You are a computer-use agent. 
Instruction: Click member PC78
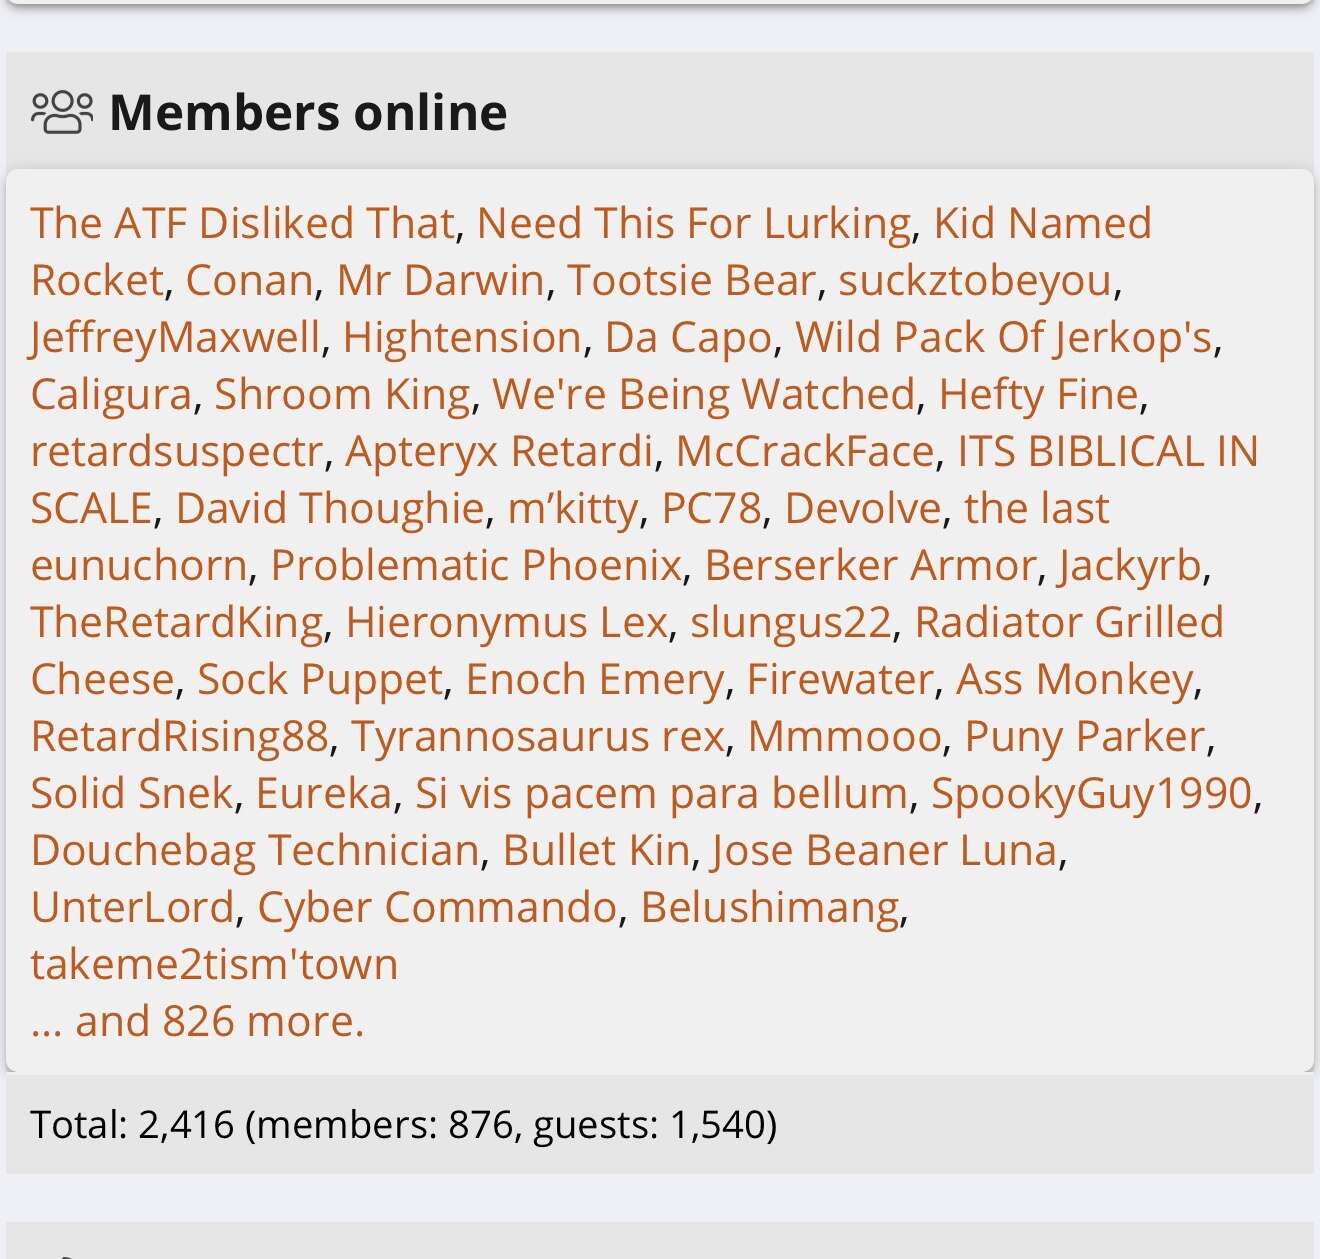point(711,508)
